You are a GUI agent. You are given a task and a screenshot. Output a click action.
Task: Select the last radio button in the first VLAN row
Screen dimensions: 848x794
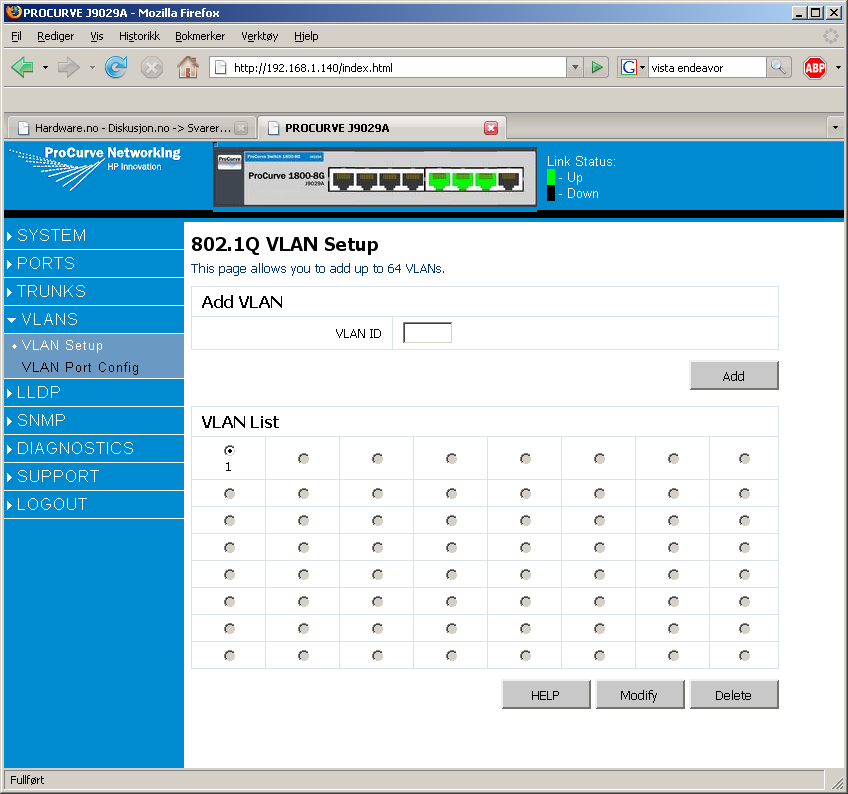point(745,459)
